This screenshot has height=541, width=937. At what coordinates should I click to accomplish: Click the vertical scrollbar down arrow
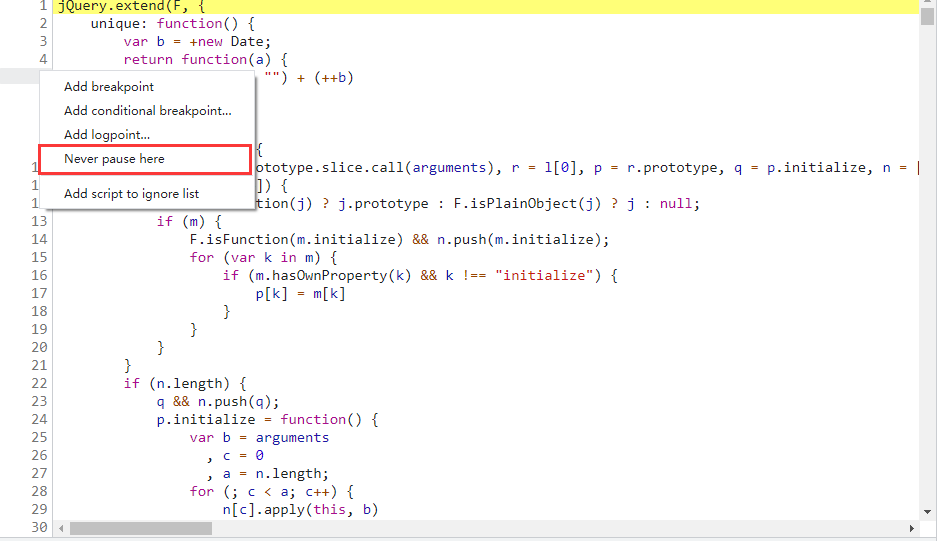[927, 512]
